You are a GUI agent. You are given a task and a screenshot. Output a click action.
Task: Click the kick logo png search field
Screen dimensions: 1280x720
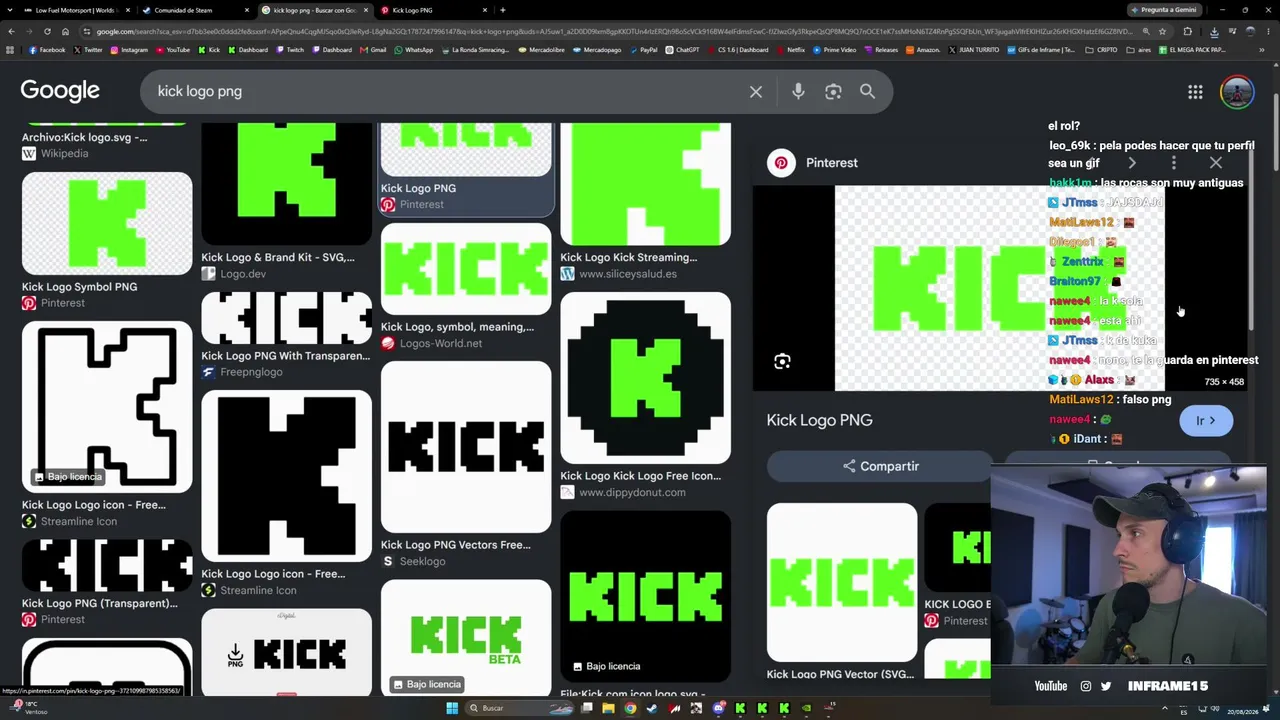(x=450, y=92)
